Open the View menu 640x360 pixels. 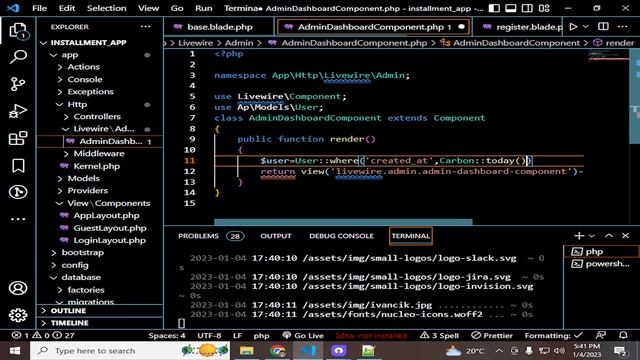click(x=148, y=8)
